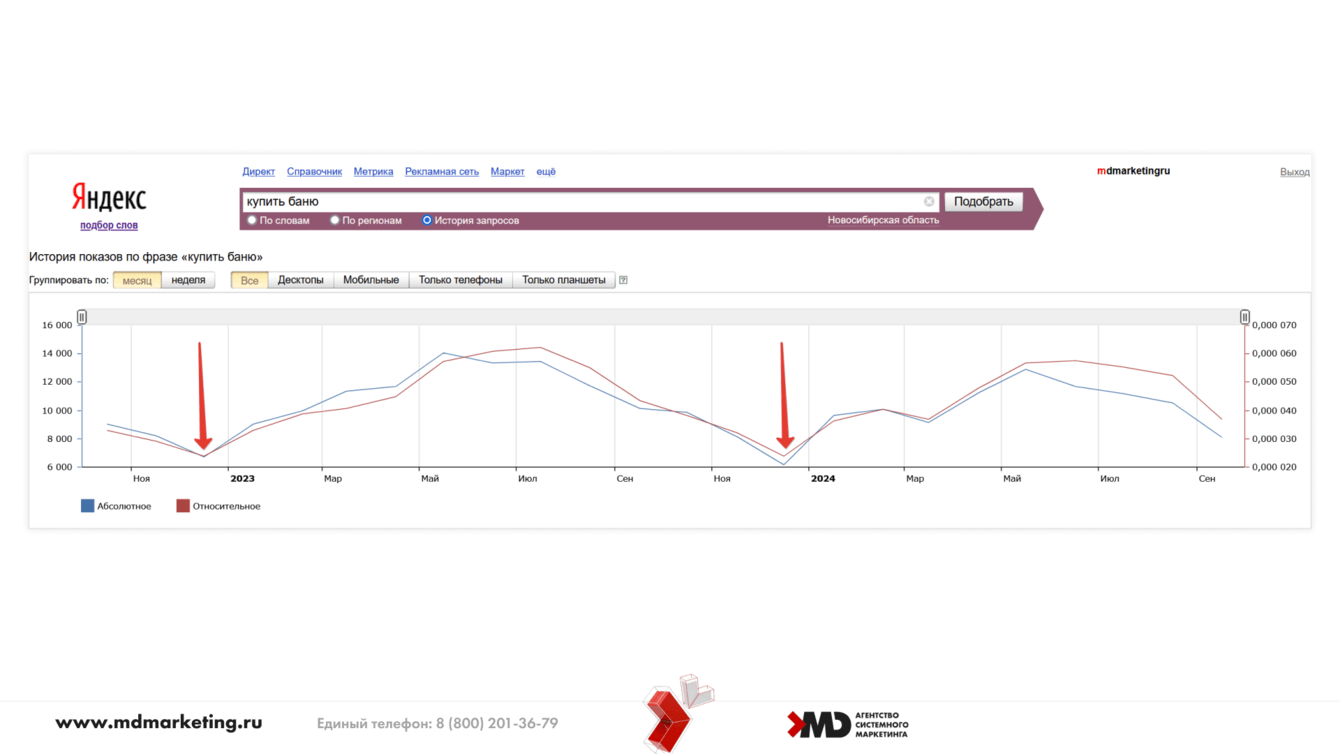1340x754 pixels.
Task: Open the «Справочник» link
Action: (x=314, y=172)
